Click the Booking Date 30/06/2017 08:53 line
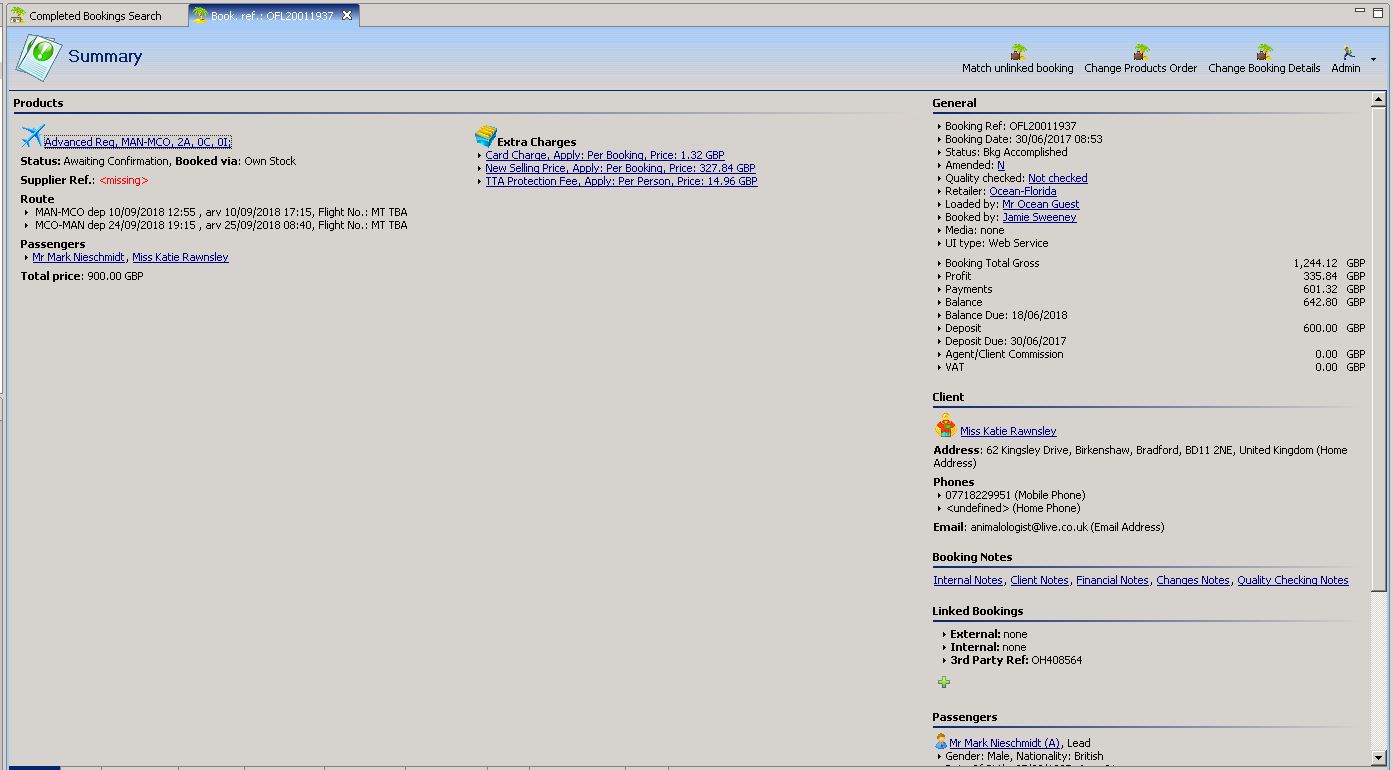Viewport: 1393px width, 770px height. pyautogui.click(x=1023, y=140)
